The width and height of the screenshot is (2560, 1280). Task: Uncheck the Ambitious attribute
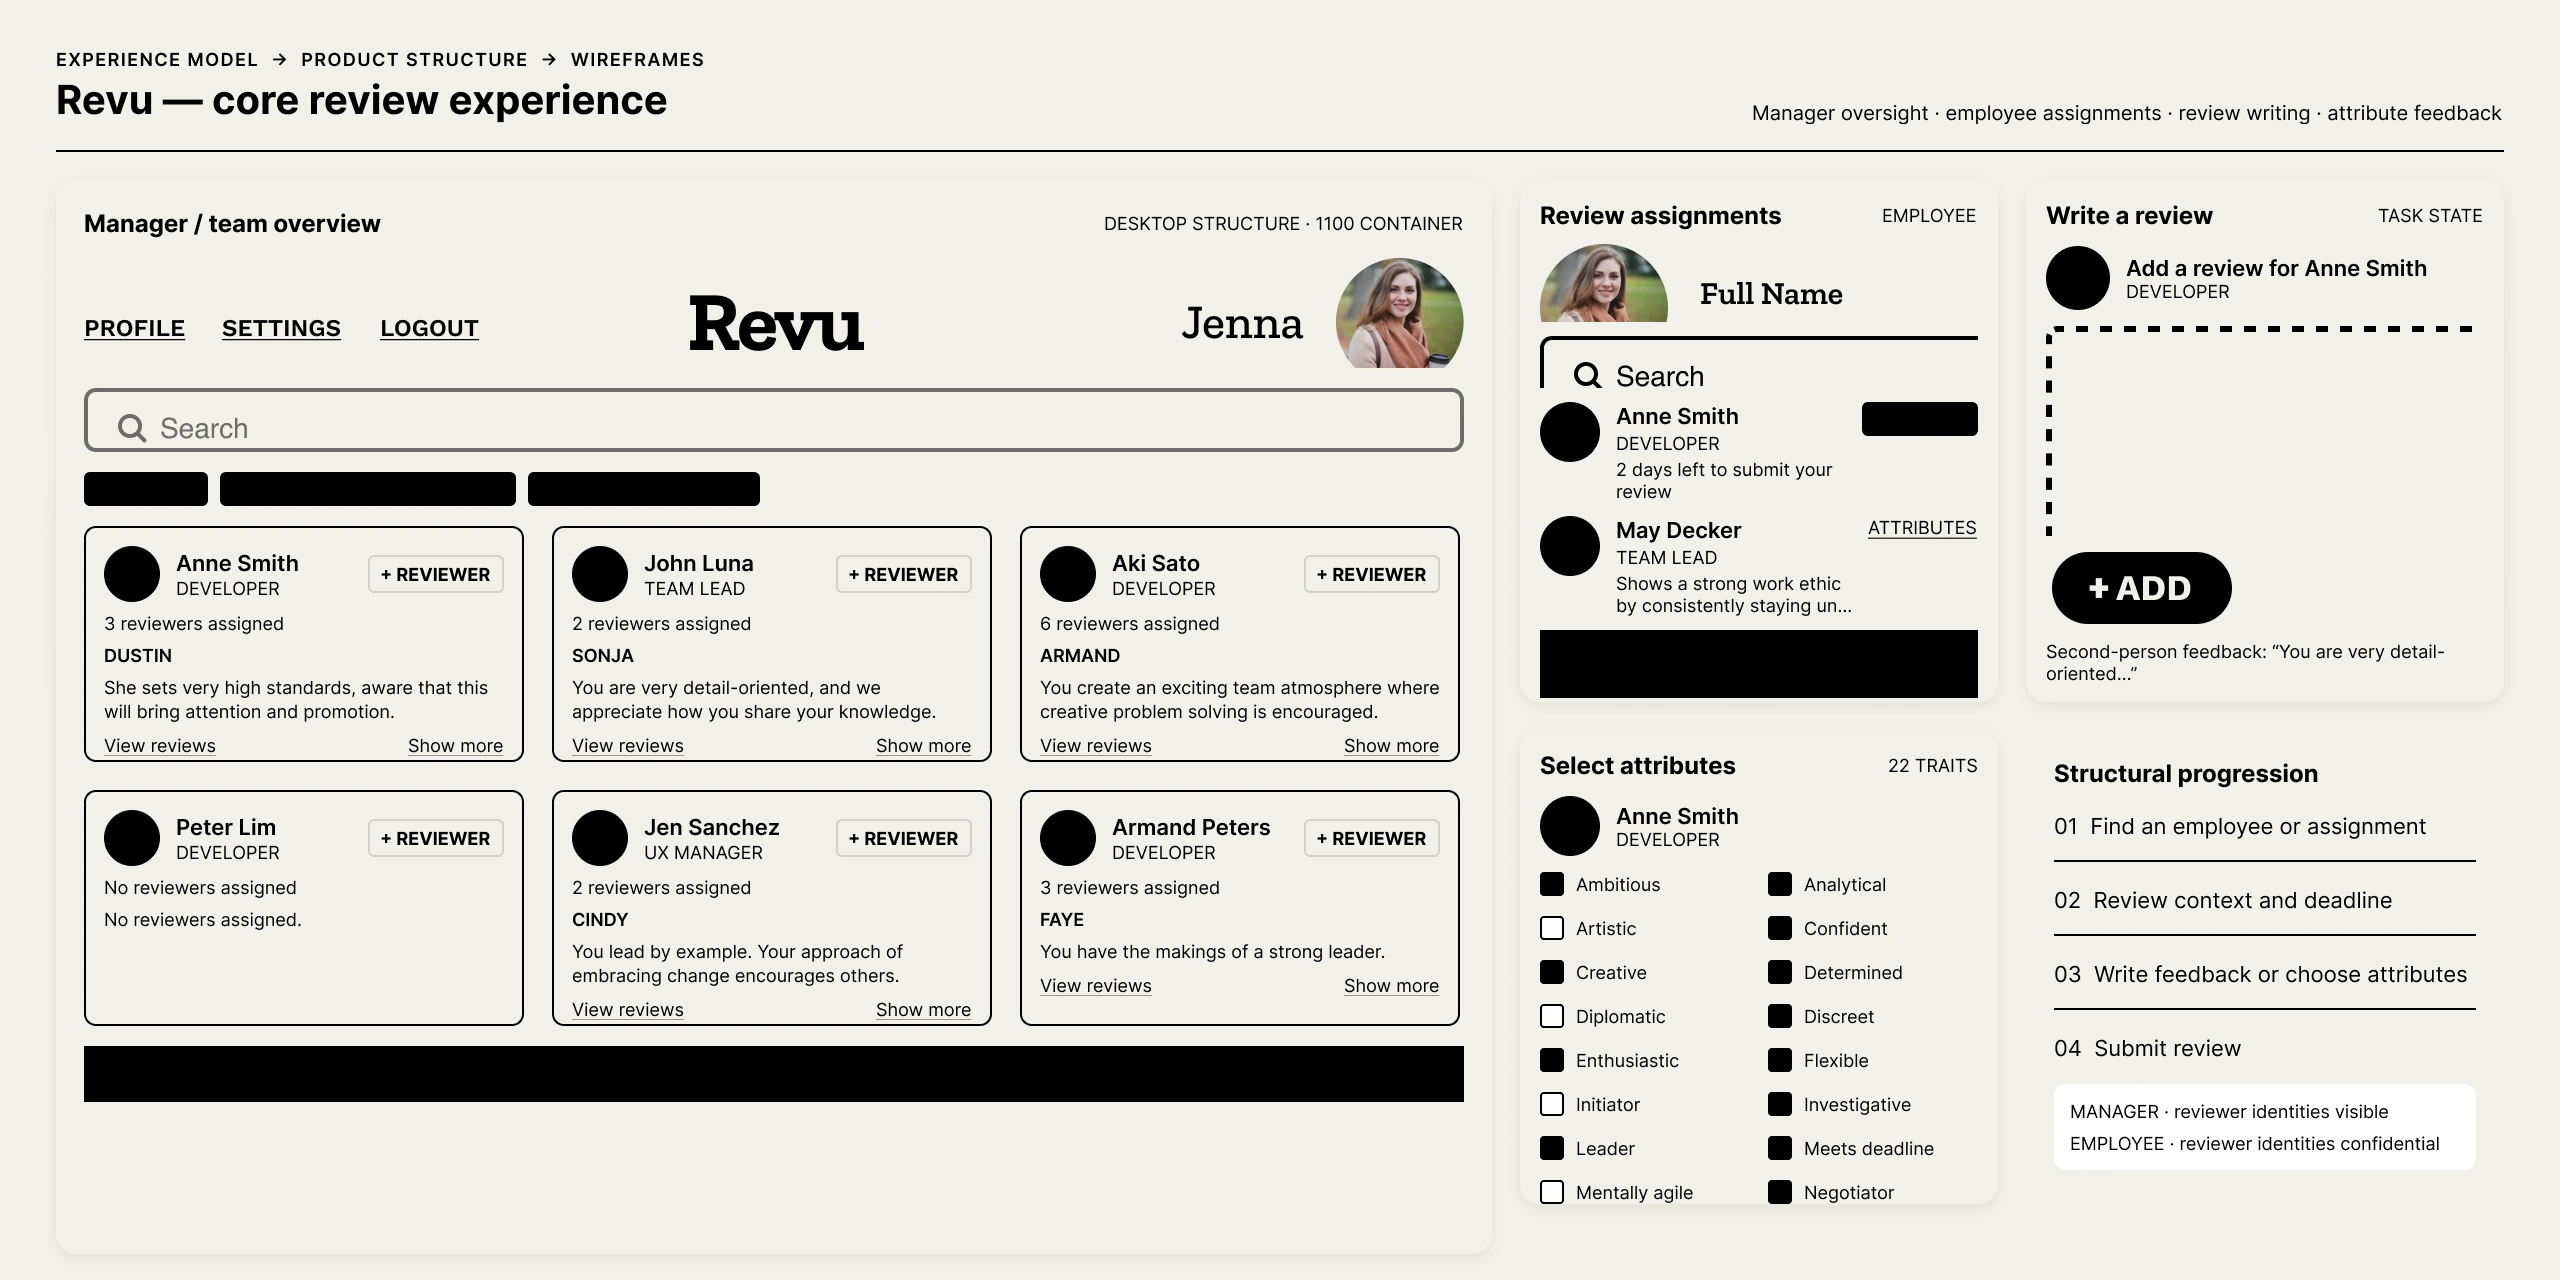coord(1552,884)
